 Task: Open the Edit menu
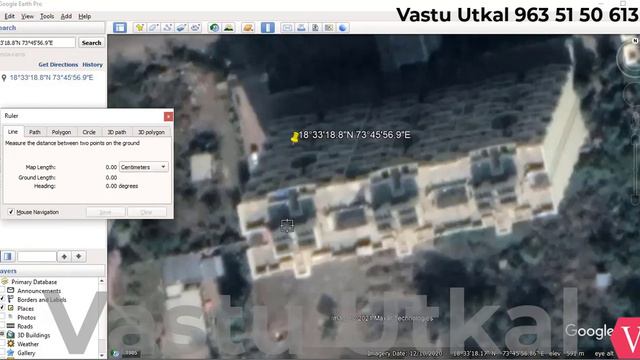[x=9, y=16]
